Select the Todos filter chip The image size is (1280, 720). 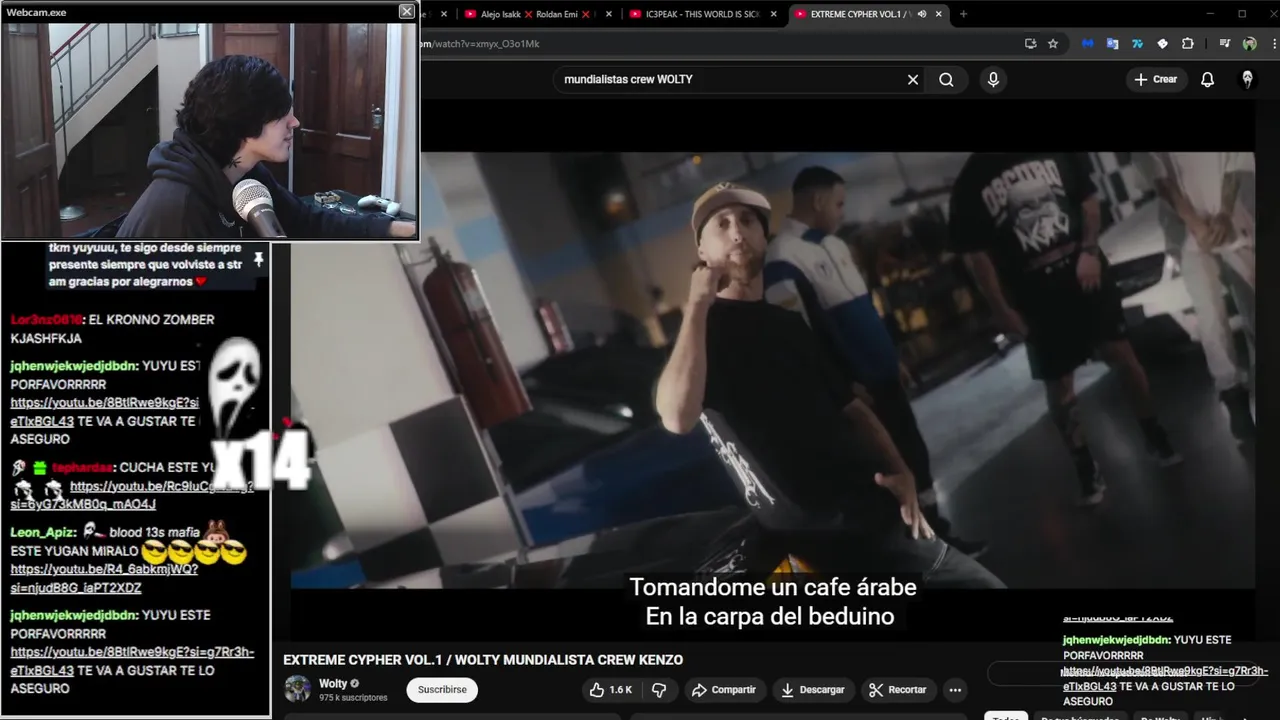[1006, 716]
